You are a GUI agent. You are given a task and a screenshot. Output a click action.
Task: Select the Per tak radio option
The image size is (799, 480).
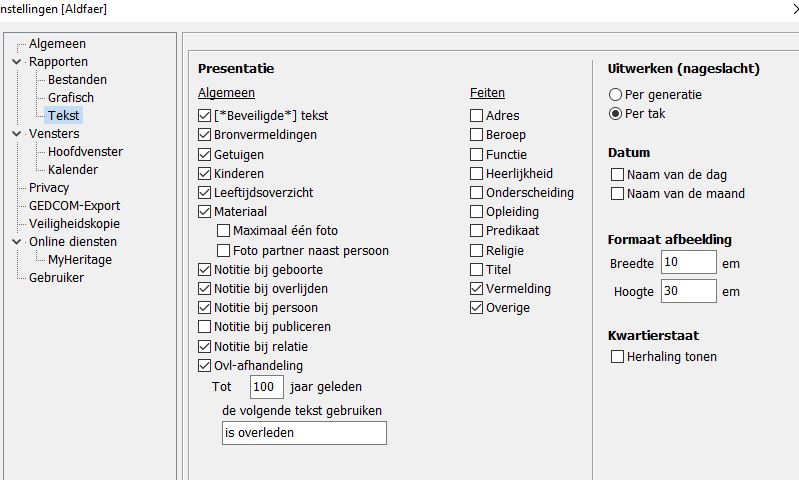click(x=616, y=114)
